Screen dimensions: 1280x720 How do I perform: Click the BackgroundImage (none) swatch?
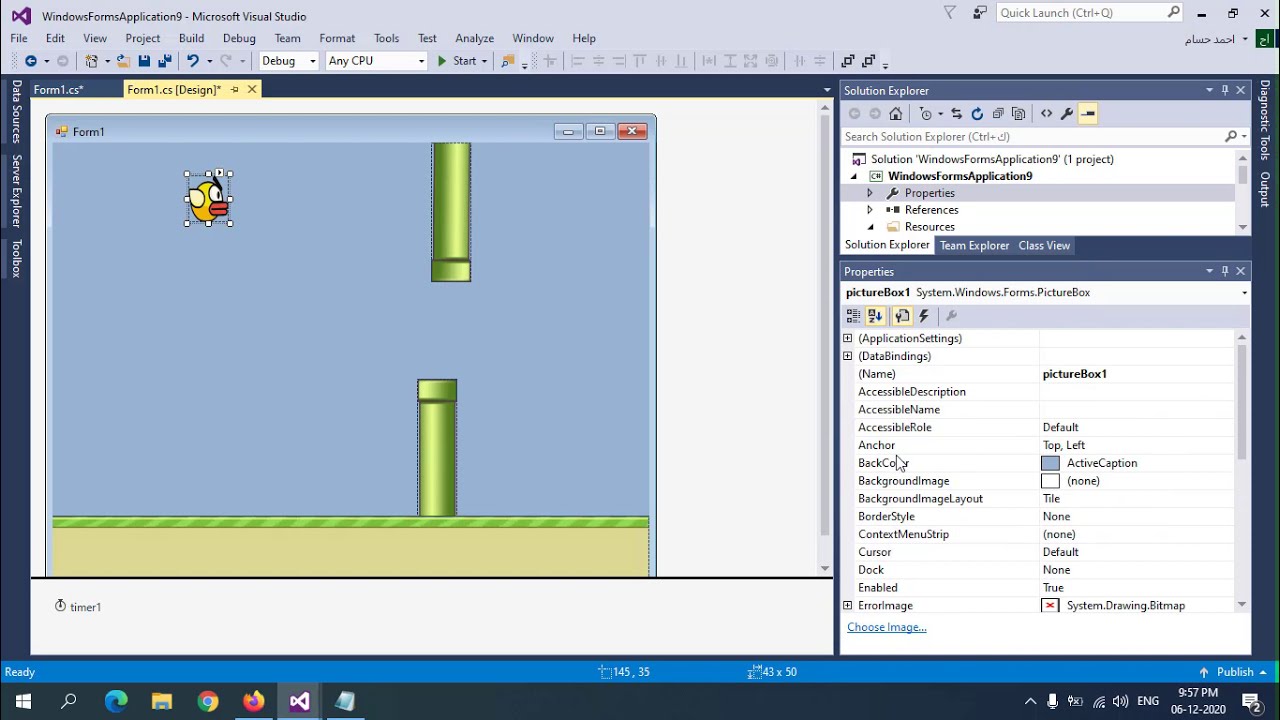(x=1050, y=481)
